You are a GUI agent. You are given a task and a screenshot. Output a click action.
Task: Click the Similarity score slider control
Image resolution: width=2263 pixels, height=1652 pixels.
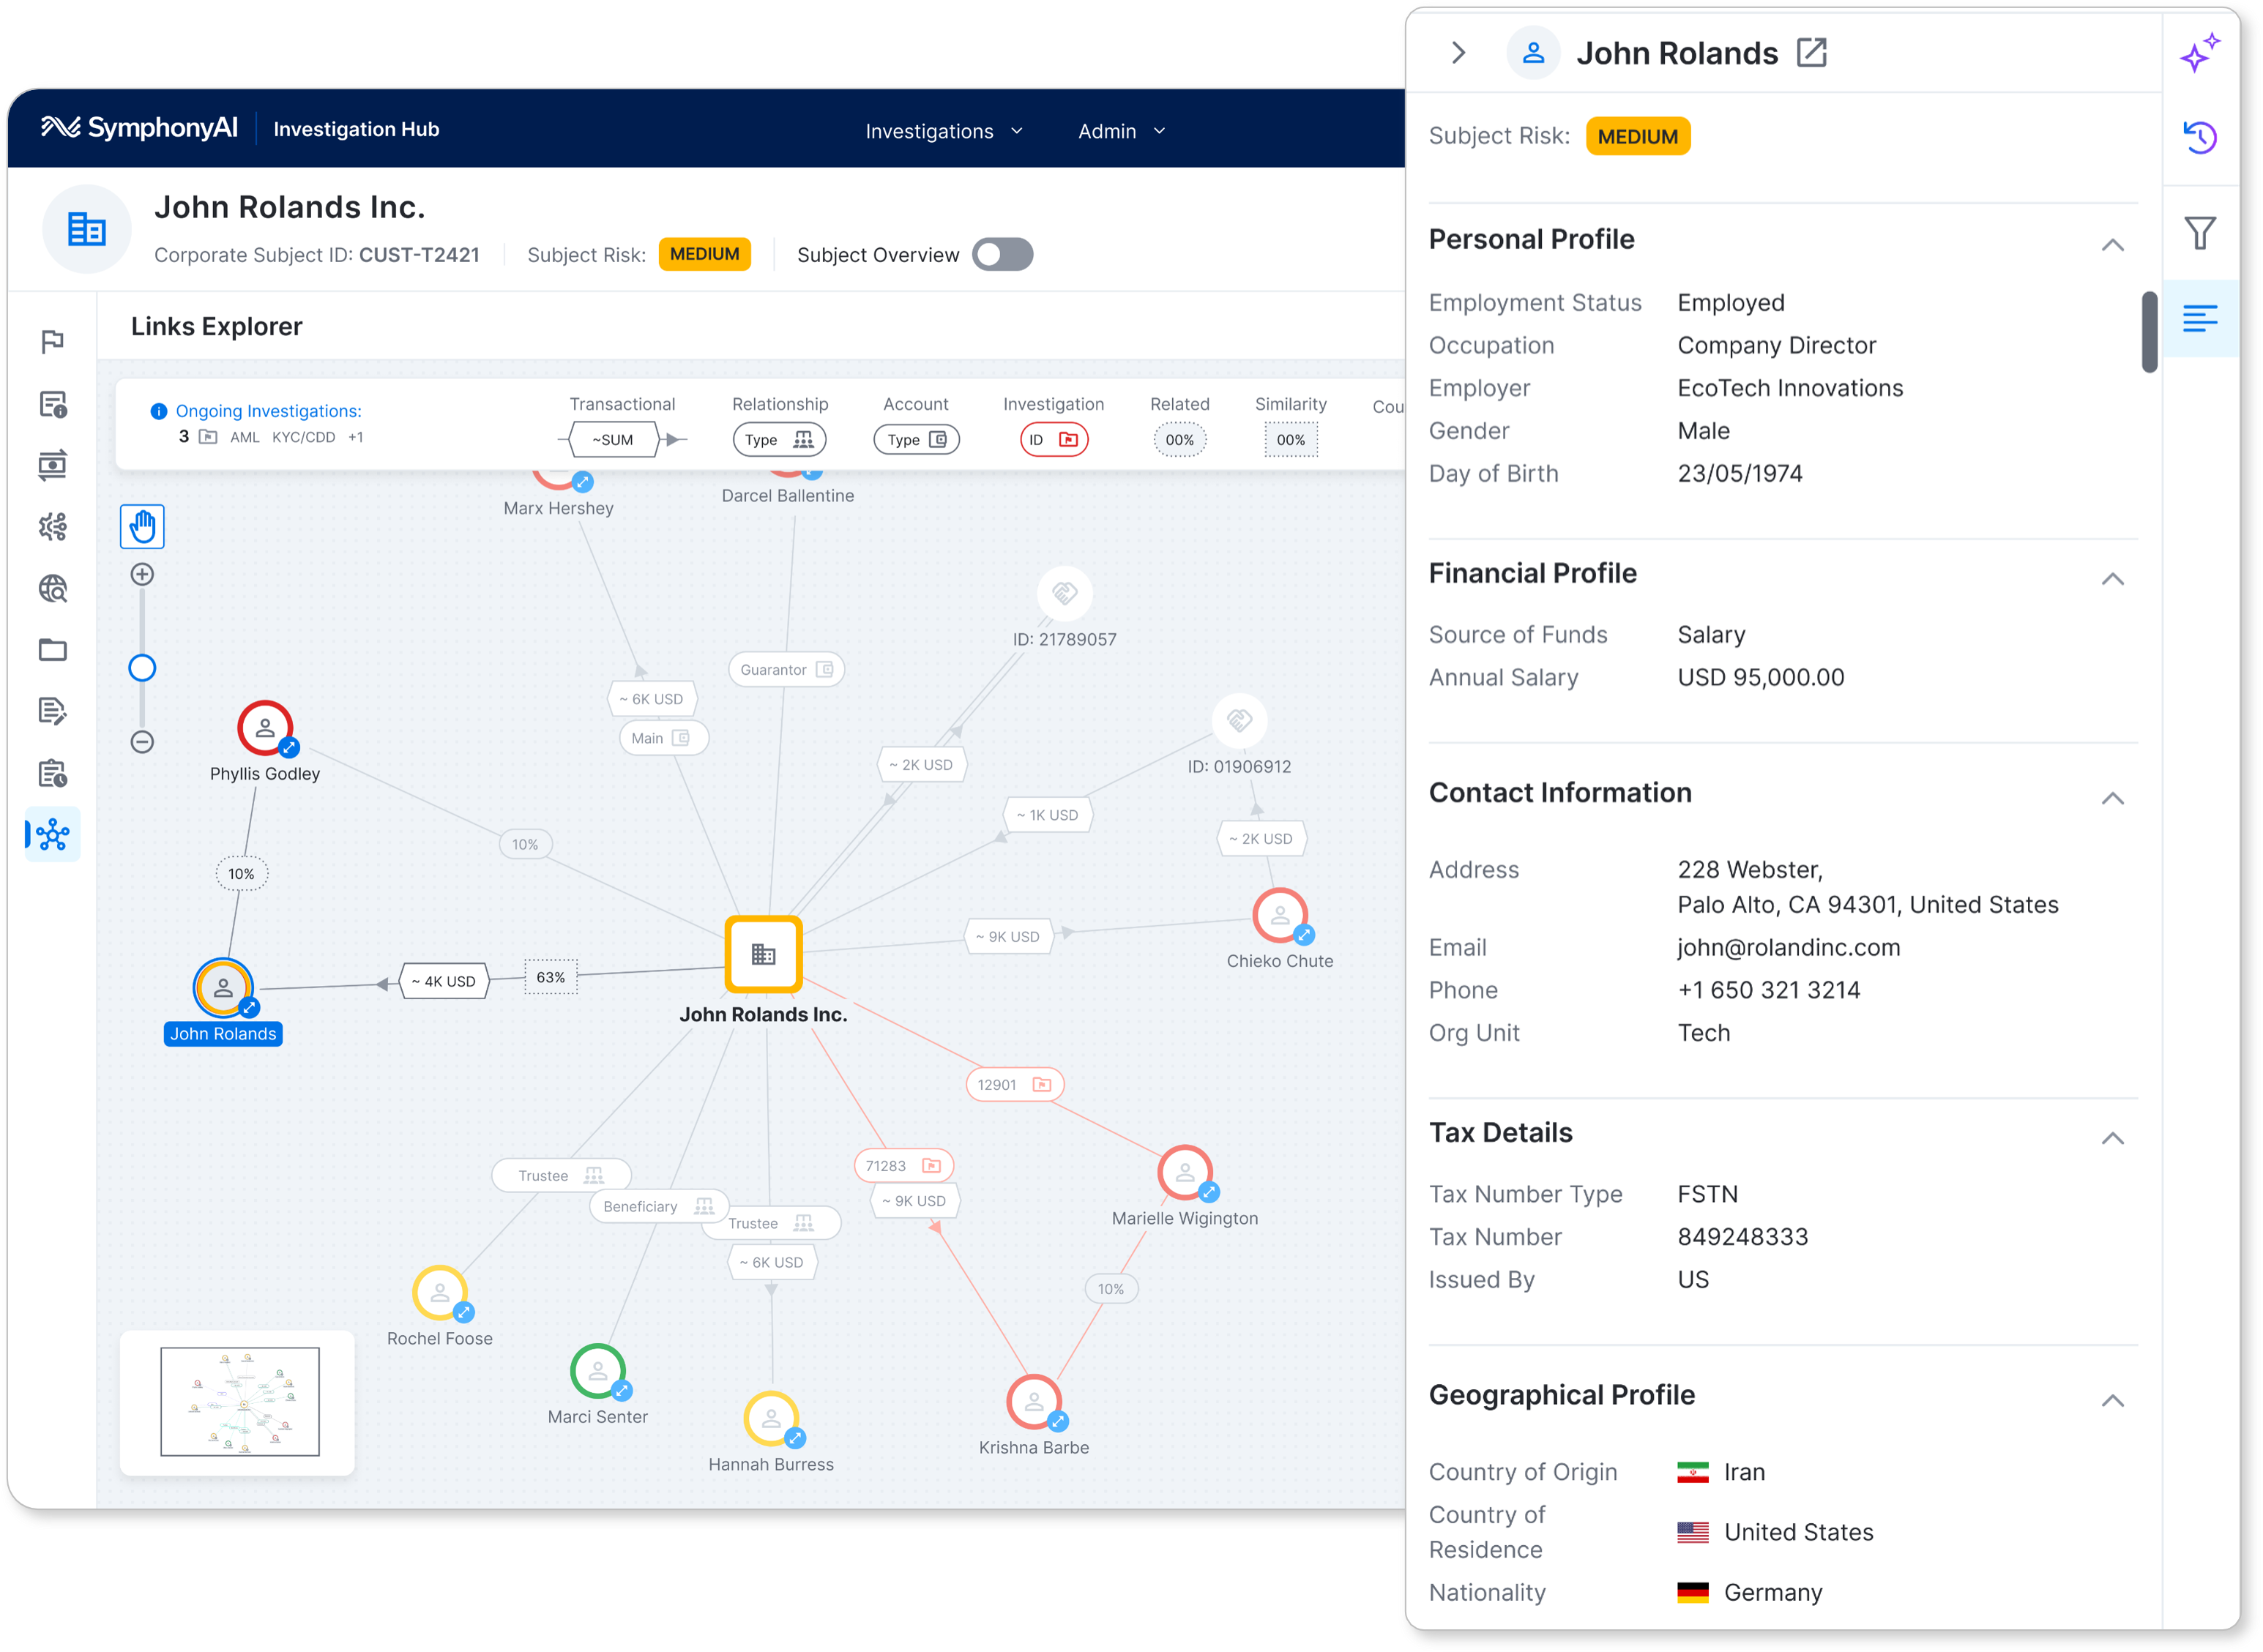(1286, 439)
